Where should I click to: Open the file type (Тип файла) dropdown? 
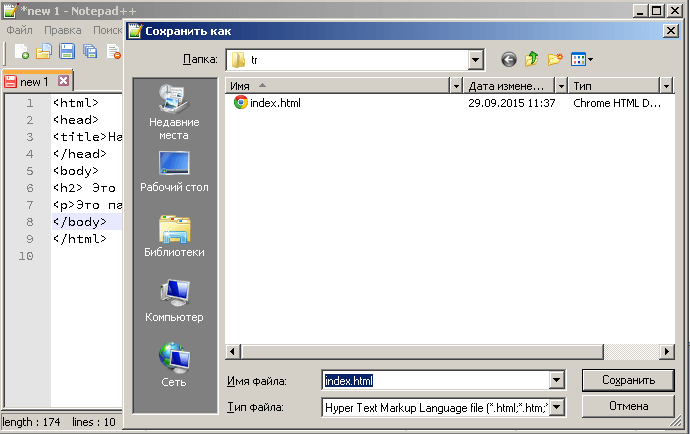click(x=557, y=407)
